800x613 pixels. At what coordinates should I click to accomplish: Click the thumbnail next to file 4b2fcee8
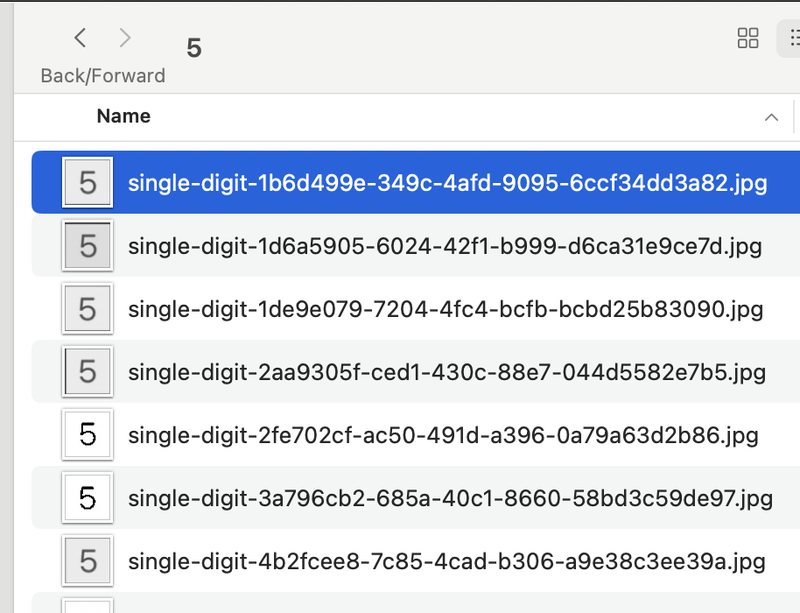[87, 561]
